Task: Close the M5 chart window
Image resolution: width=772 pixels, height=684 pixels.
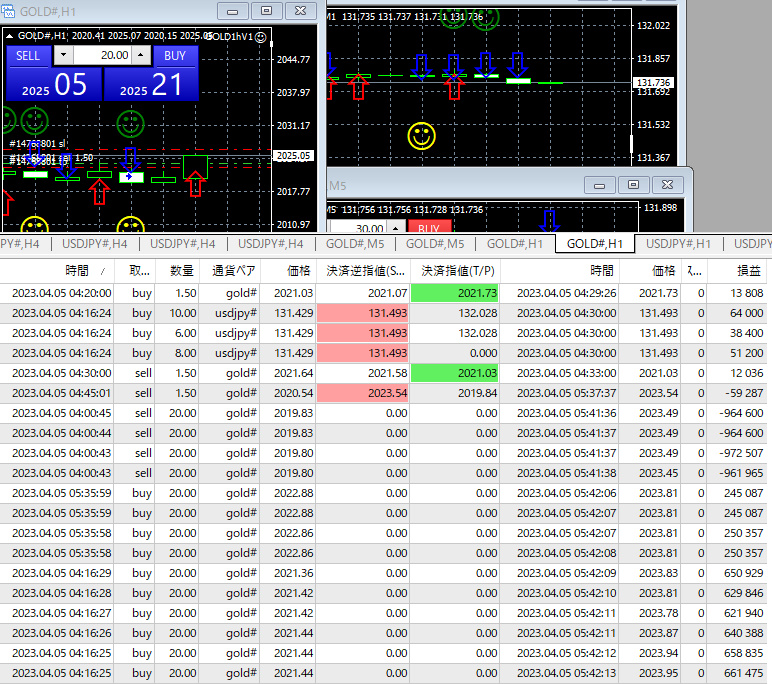Action: [x=667, y=185]
